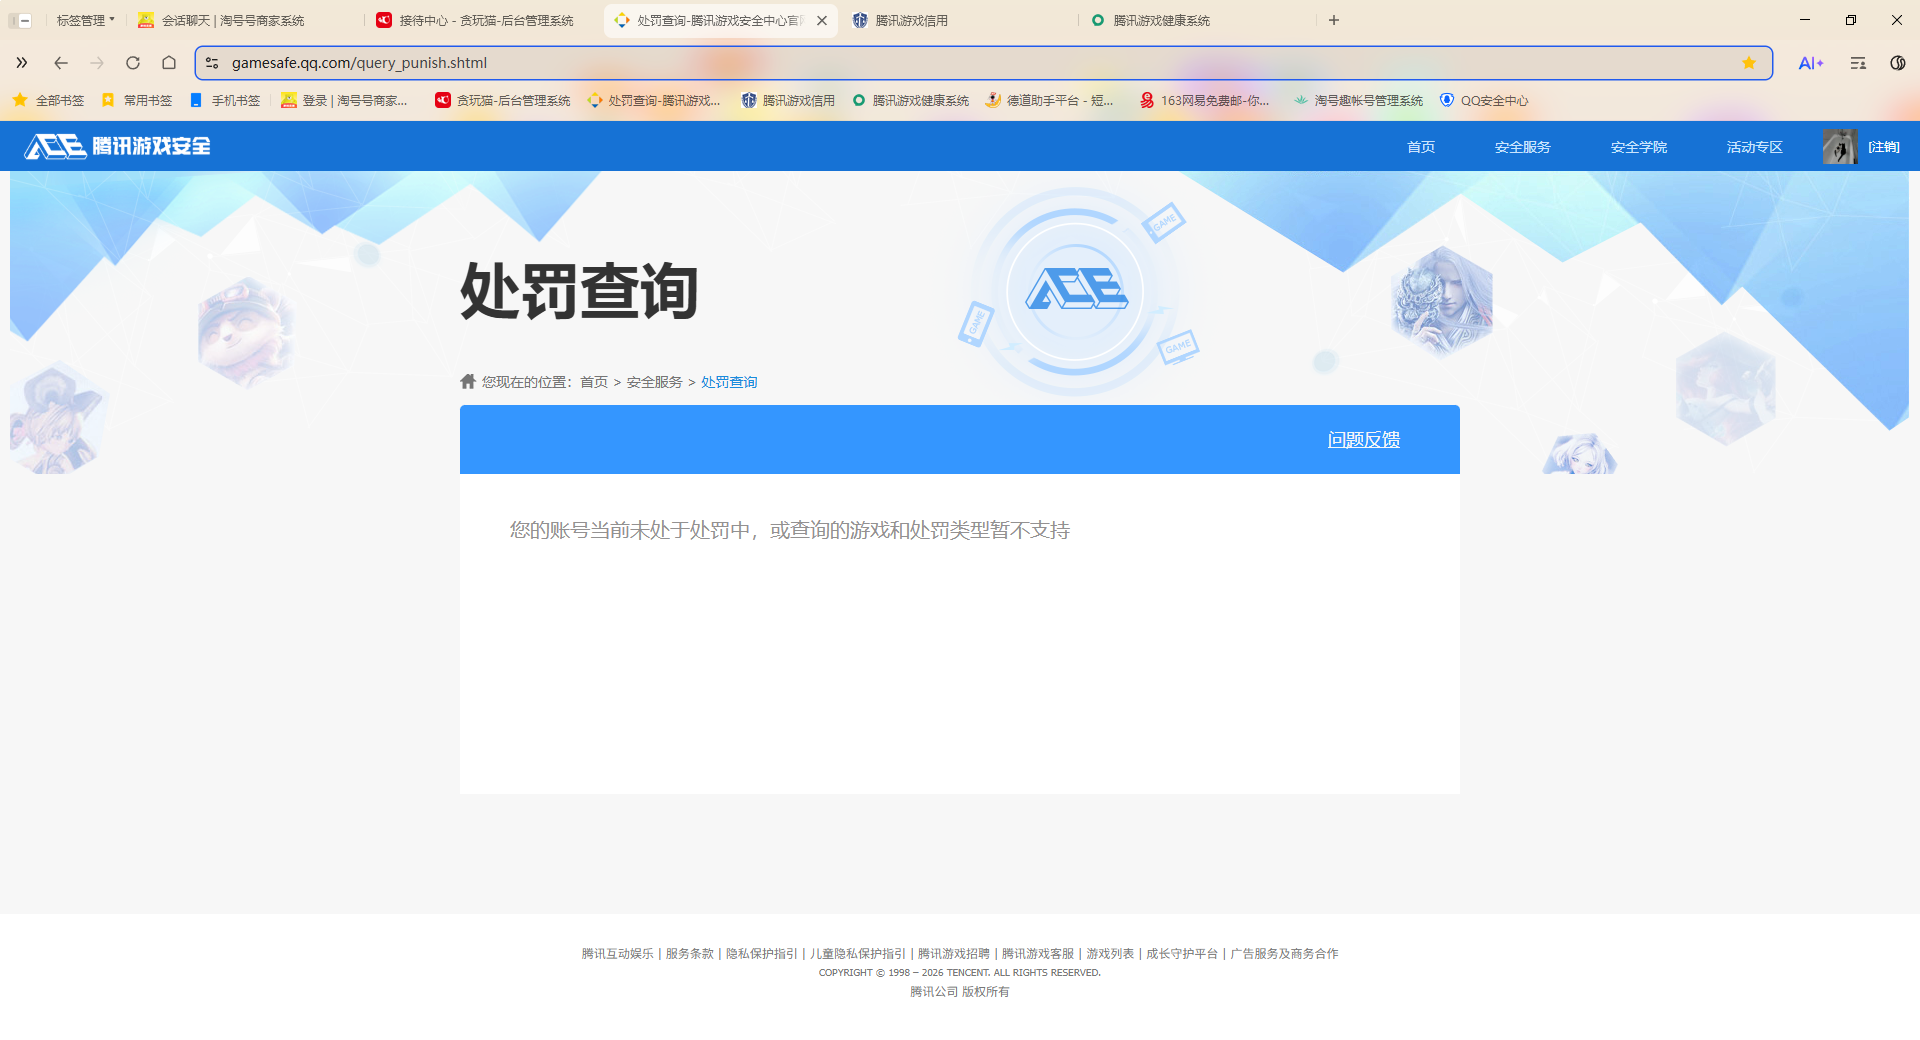Image resolution: width=1920 pixels, height=1040 pixels.
Task: Click the 腾讯游戏安全 ACE logo
Action: pyautogui.click(x=115, y=146)
